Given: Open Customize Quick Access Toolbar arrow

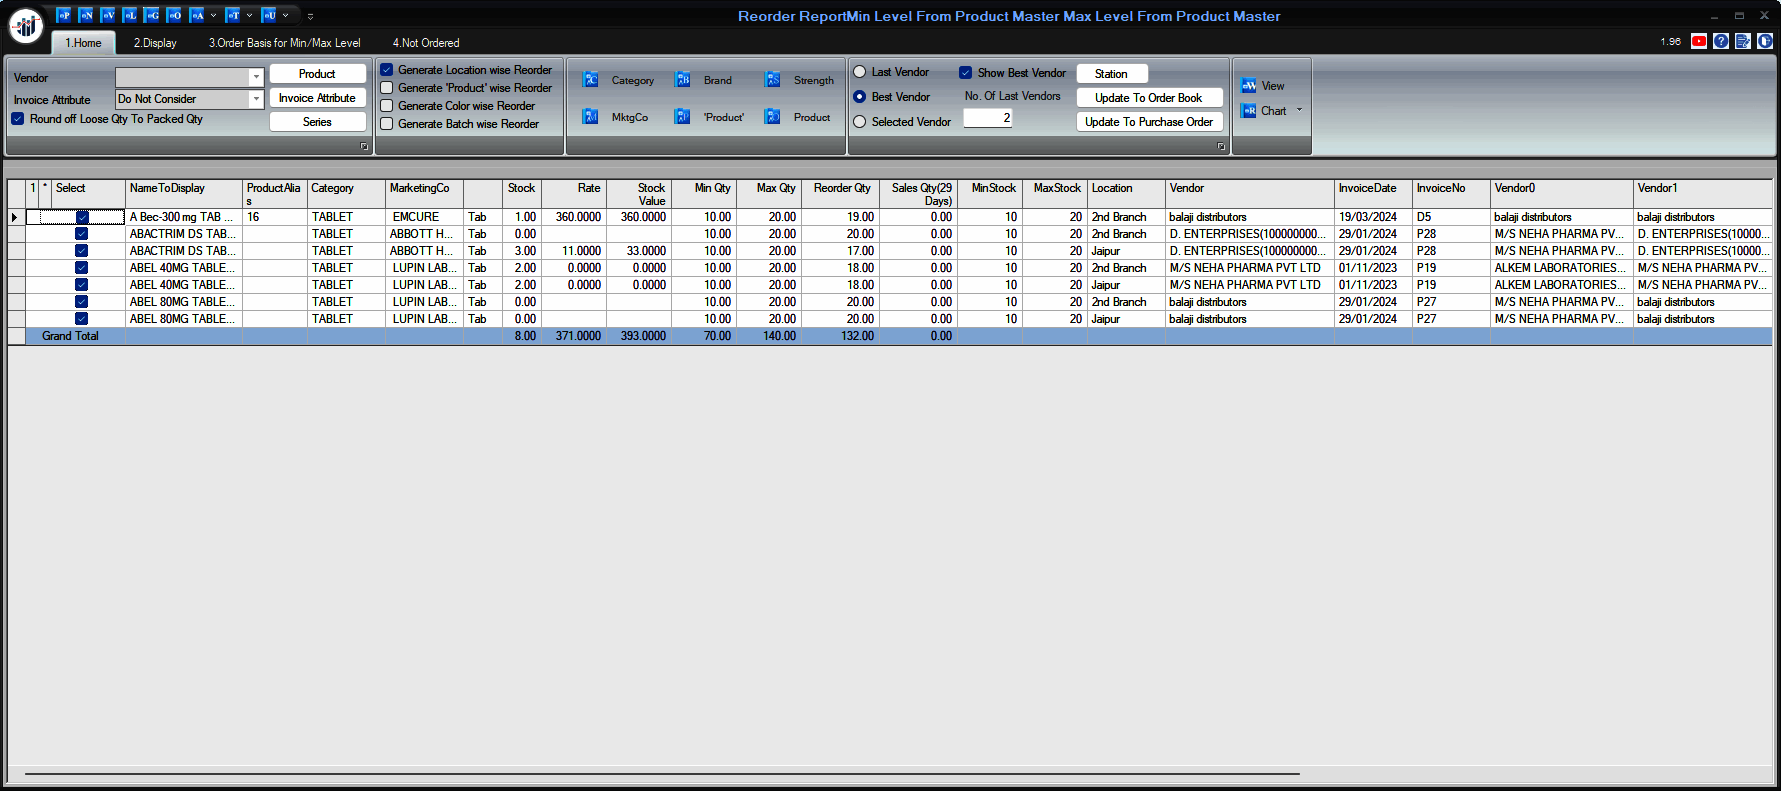Looking at the screenshot, I should click(310, 16).
